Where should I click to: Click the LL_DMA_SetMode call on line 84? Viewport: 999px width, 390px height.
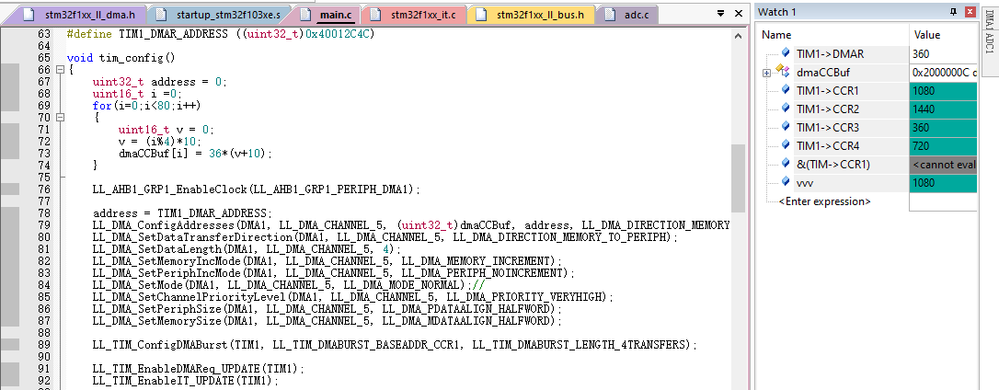pos(282,285)
